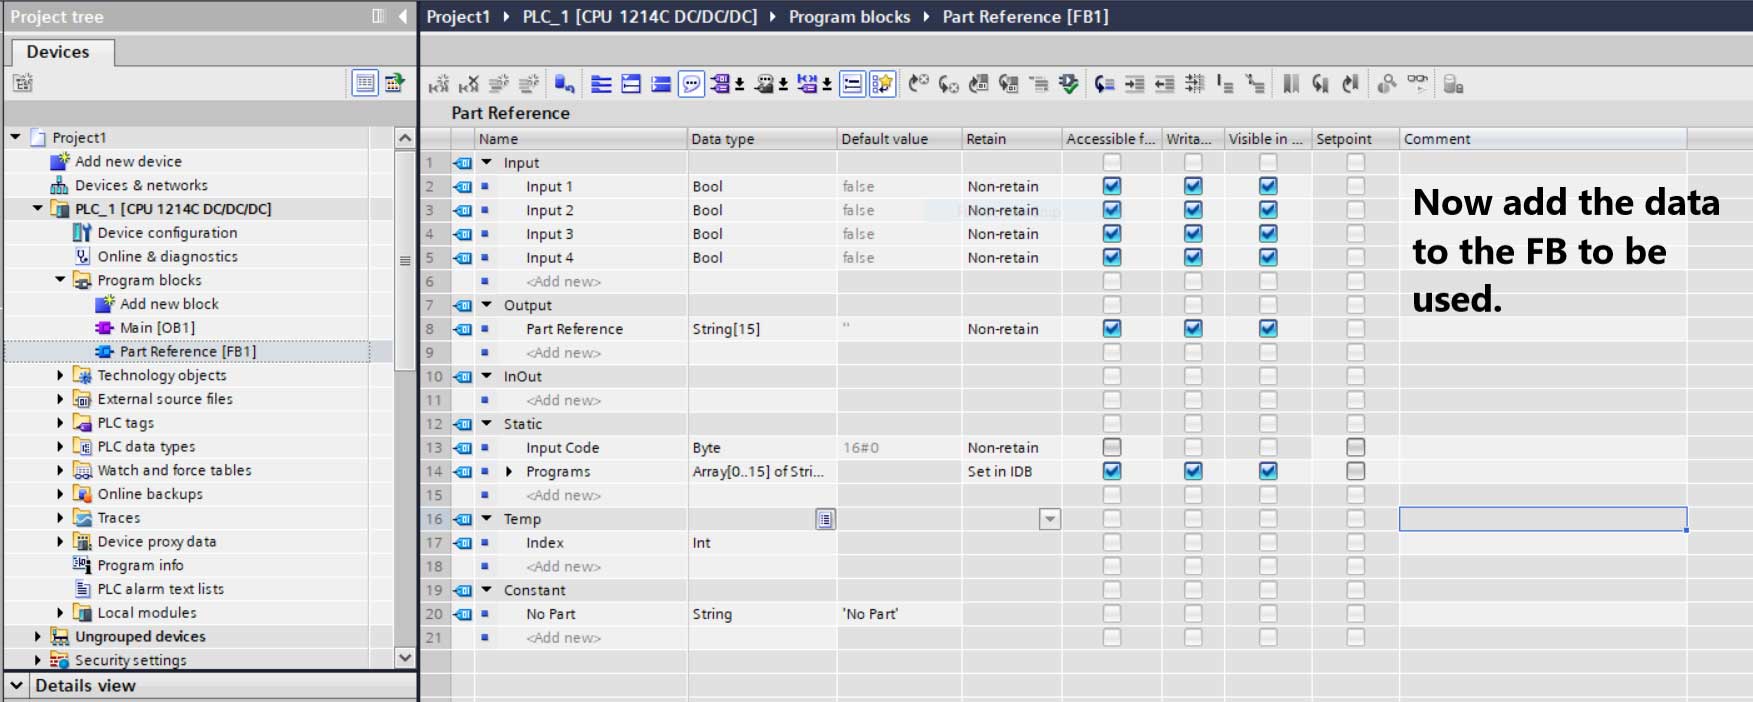This screenshot has height=702, width=1753.
Task: Click the Comment field in the Temp row
Action: tap(1543, 519)
